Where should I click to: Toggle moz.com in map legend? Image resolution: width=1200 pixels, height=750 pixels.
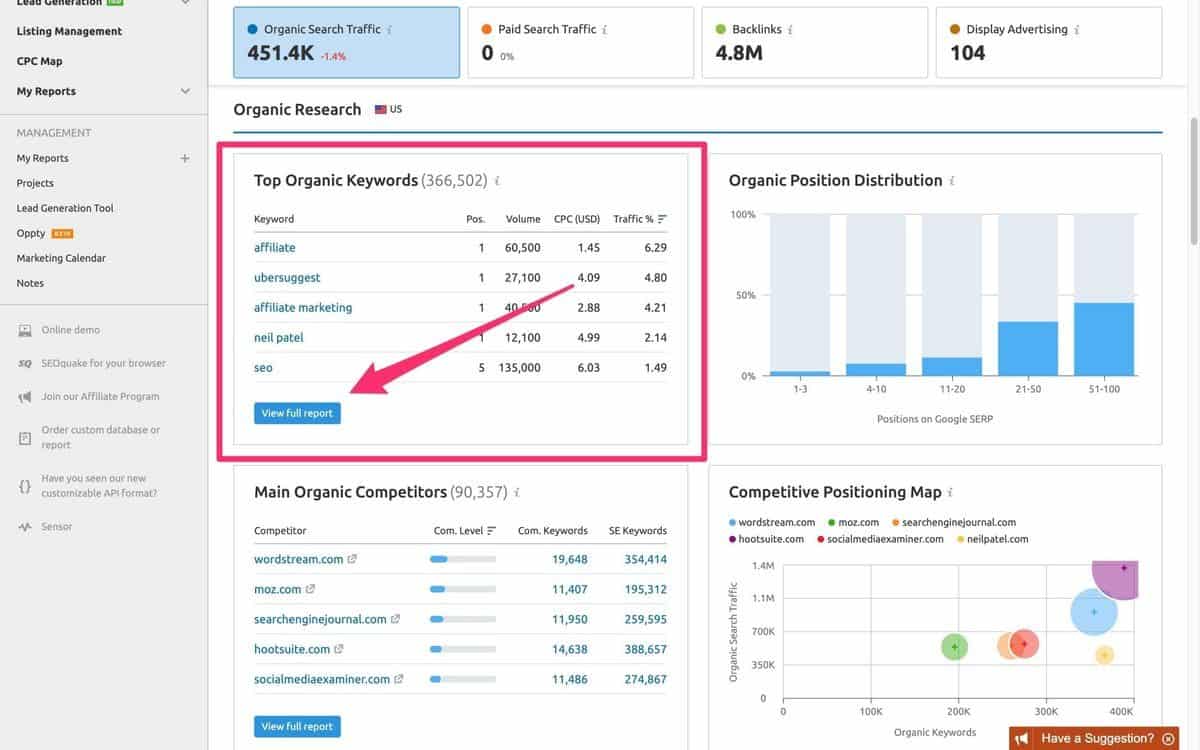(854, 522)
